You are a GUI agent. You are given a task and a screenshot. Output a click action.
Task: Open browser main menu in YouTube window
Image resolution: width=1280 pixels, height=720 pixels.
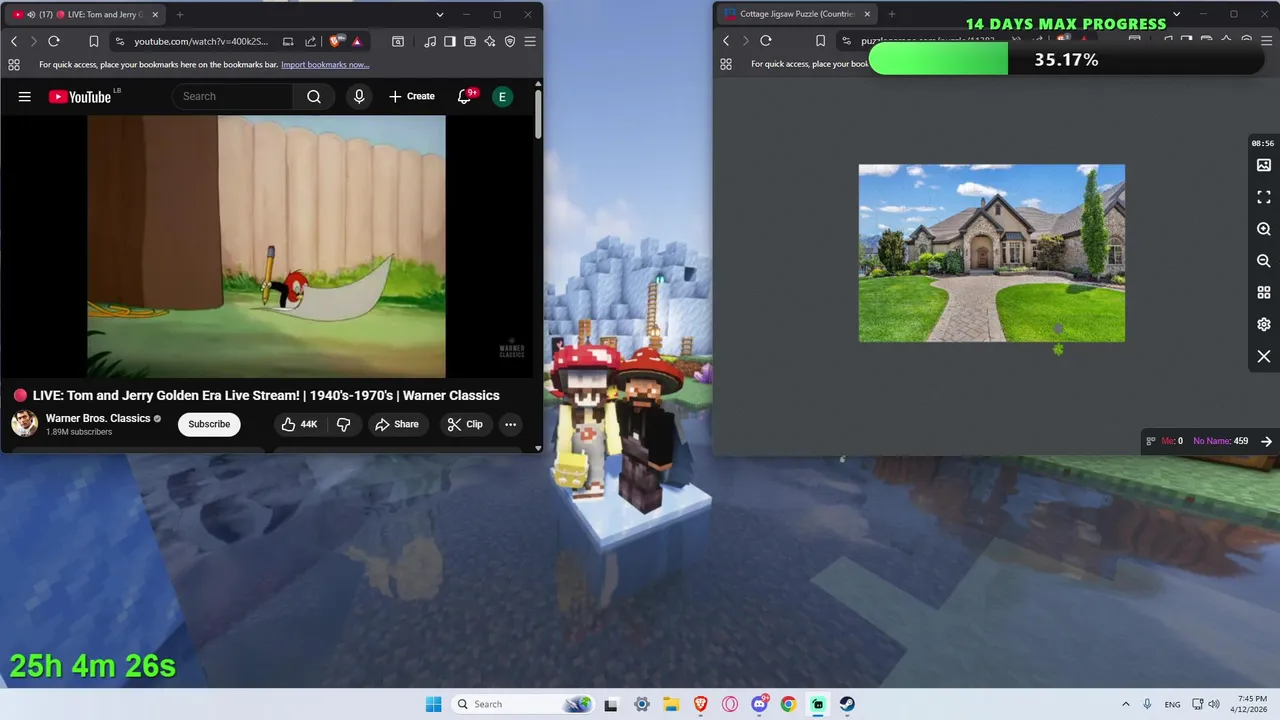click(530, 41)
